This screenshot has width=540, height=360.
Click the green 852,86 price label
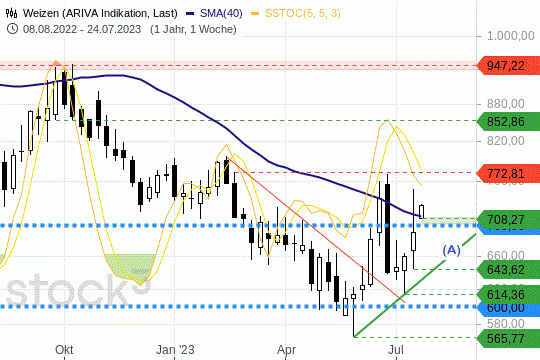pos(509,121)
